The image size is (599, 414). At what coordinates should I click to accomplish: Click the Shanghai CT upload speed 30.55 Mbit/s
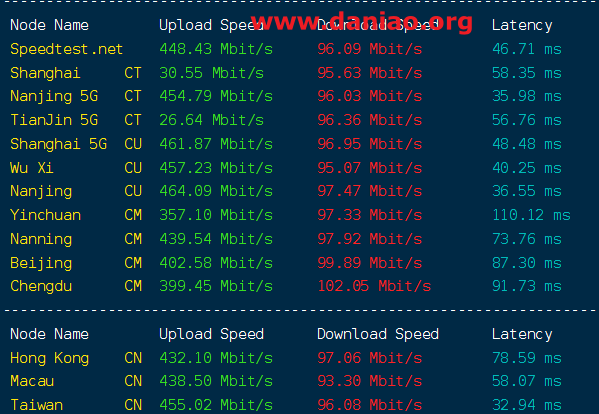(x=212, y=73)
